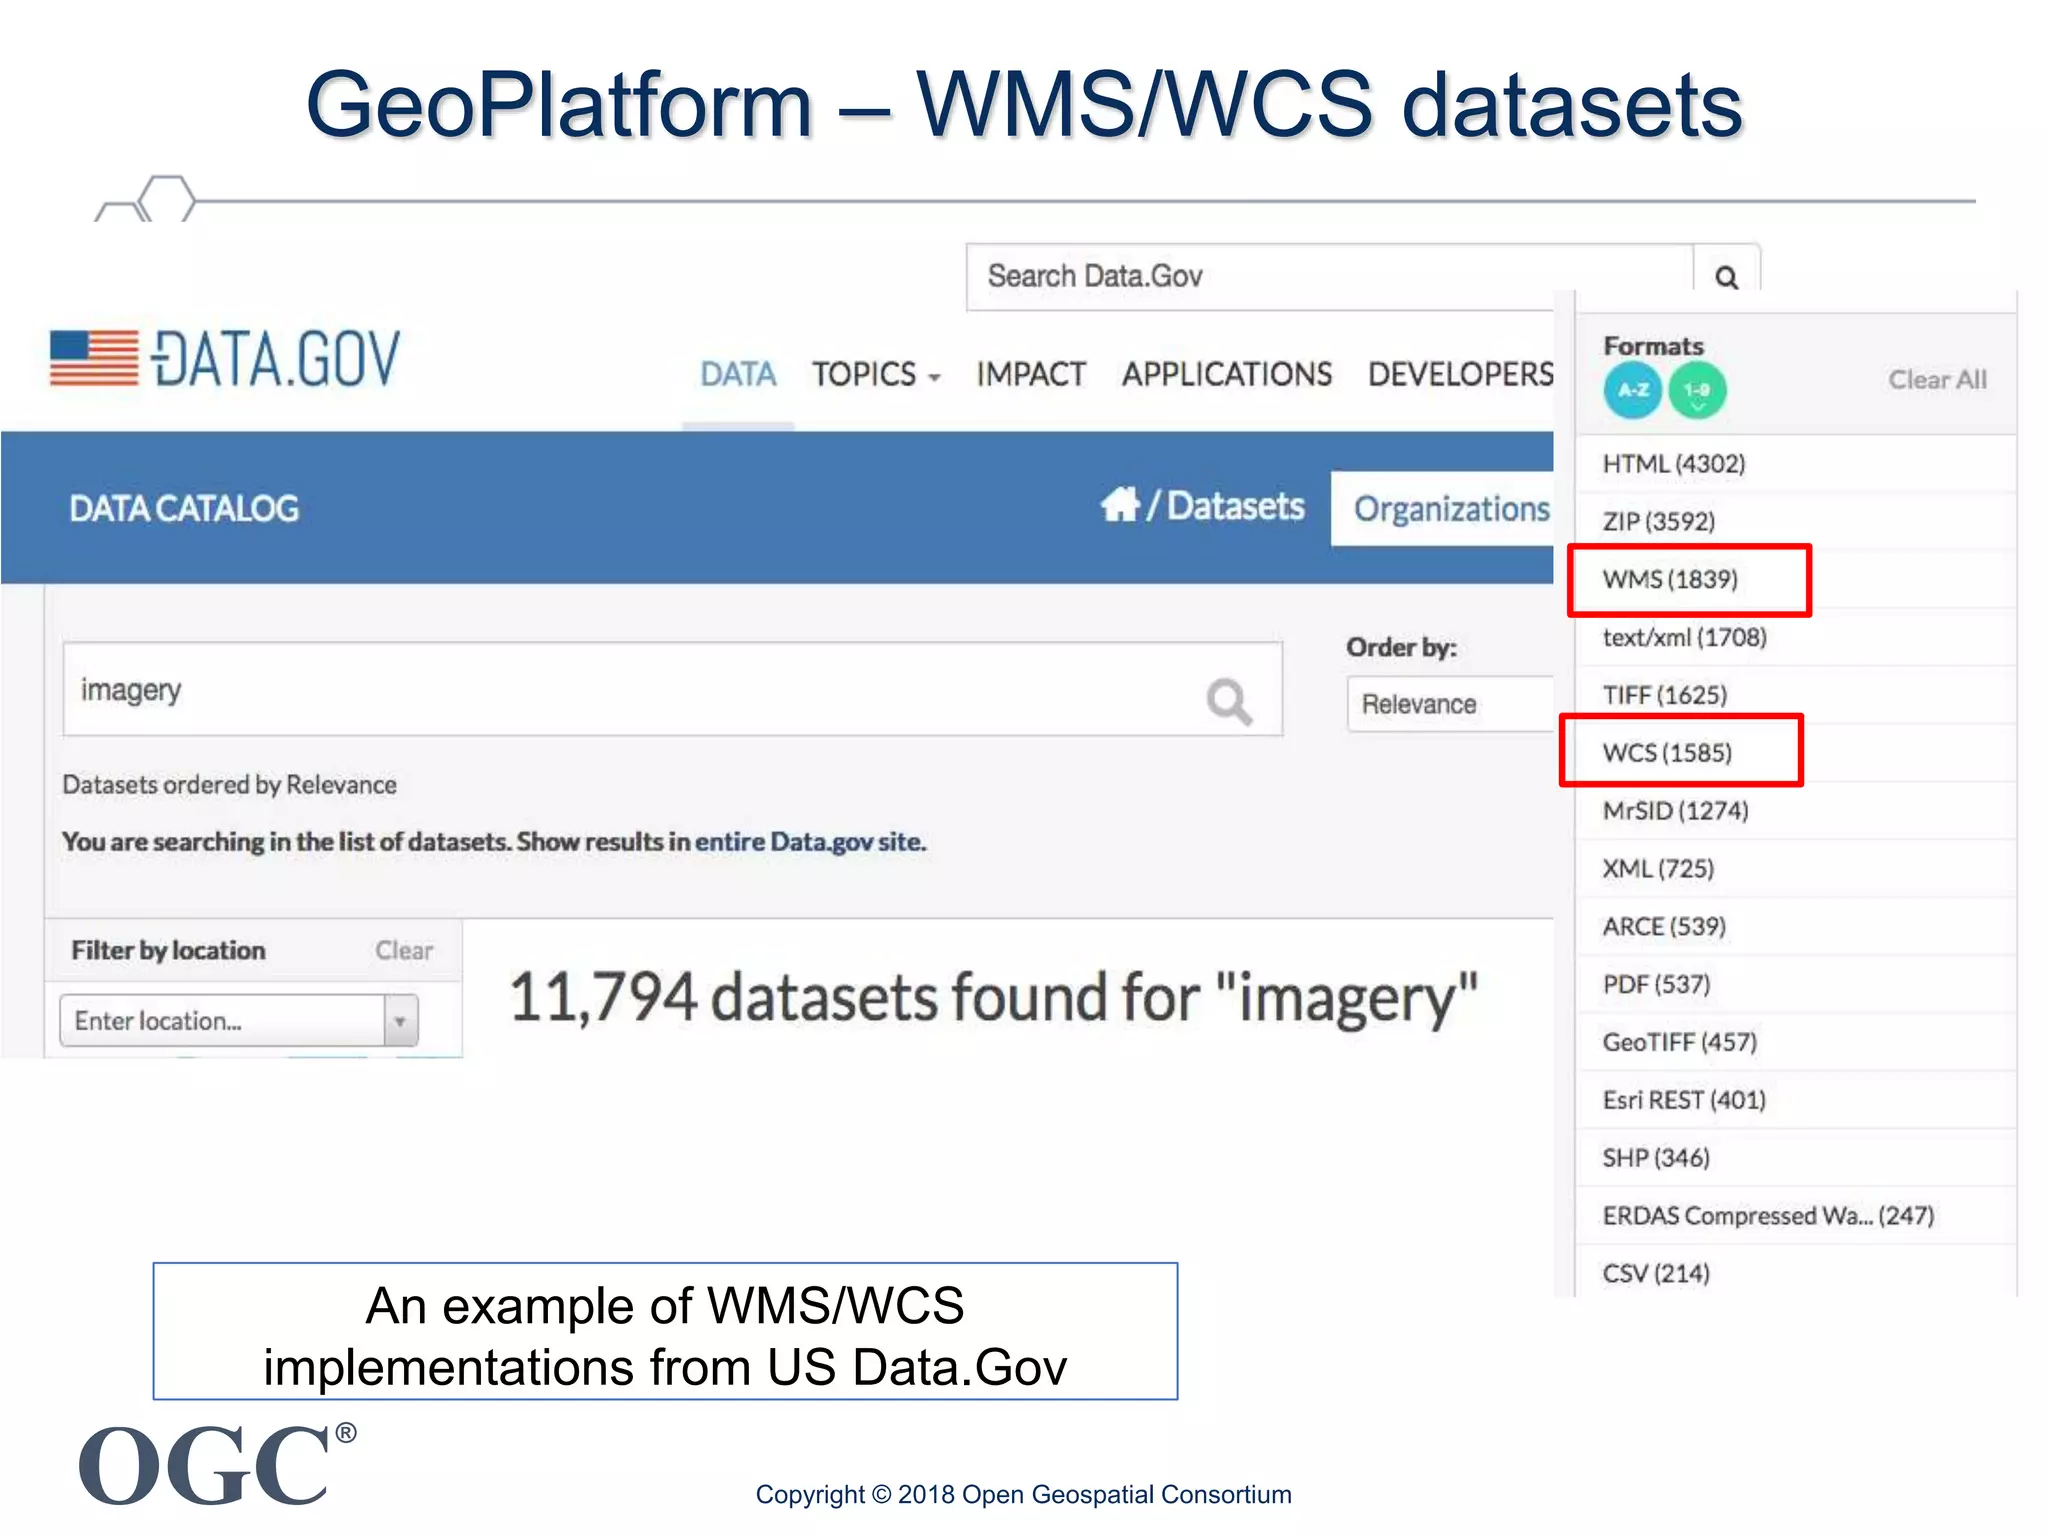The width and height of the screenshot is (2048, 1536).
Task: Open the TOPICS dropdown menu
Action: (x=875, y=374)
